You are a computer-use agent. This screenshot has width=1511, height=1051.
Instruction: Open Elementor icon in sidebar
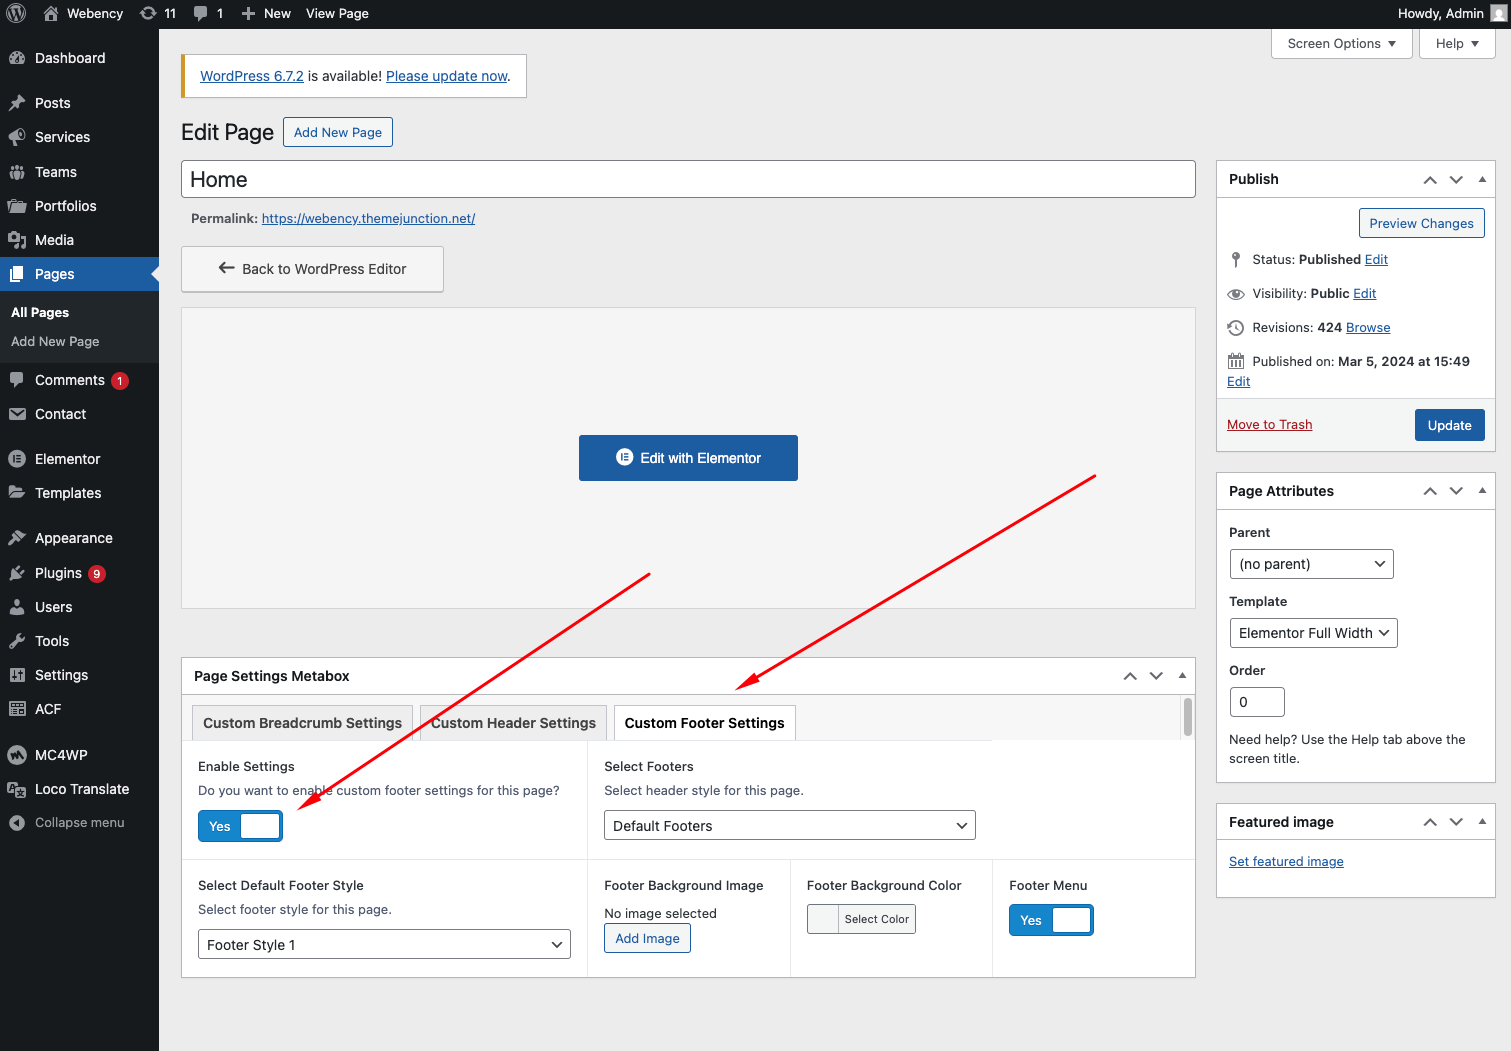[x=17, y=459]
